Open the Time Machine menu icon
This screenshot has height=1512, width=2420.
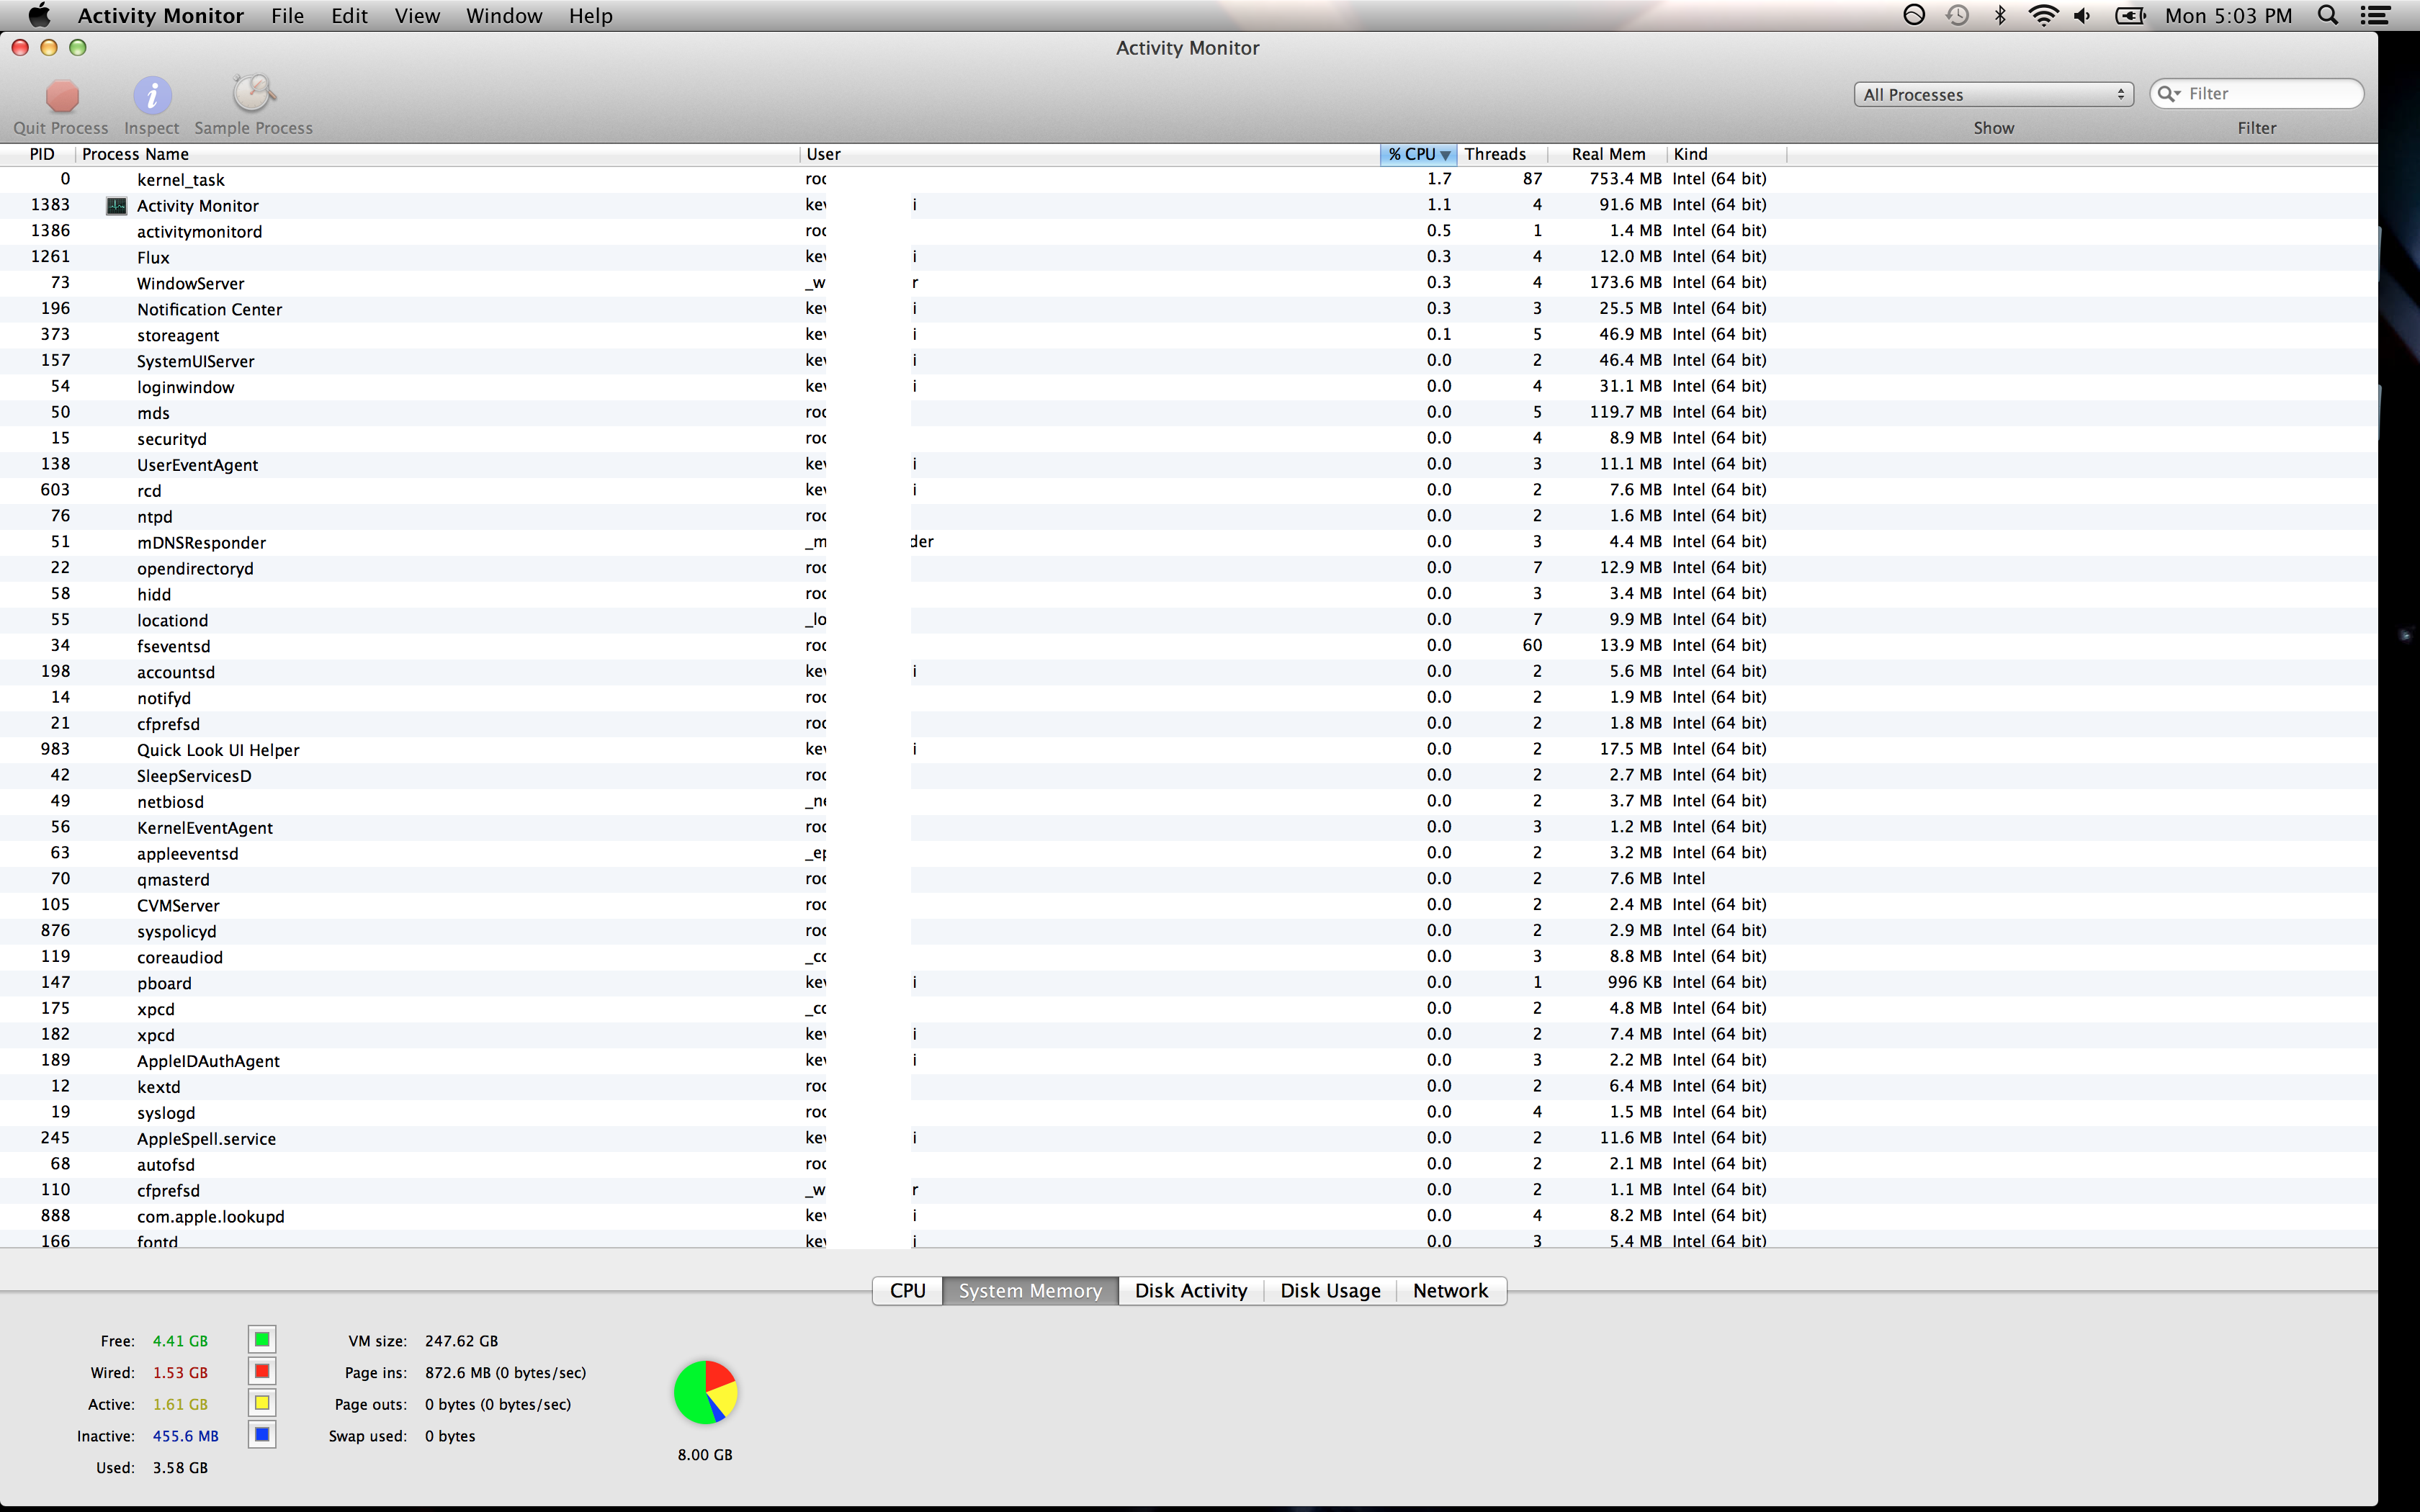(1957, 15)
